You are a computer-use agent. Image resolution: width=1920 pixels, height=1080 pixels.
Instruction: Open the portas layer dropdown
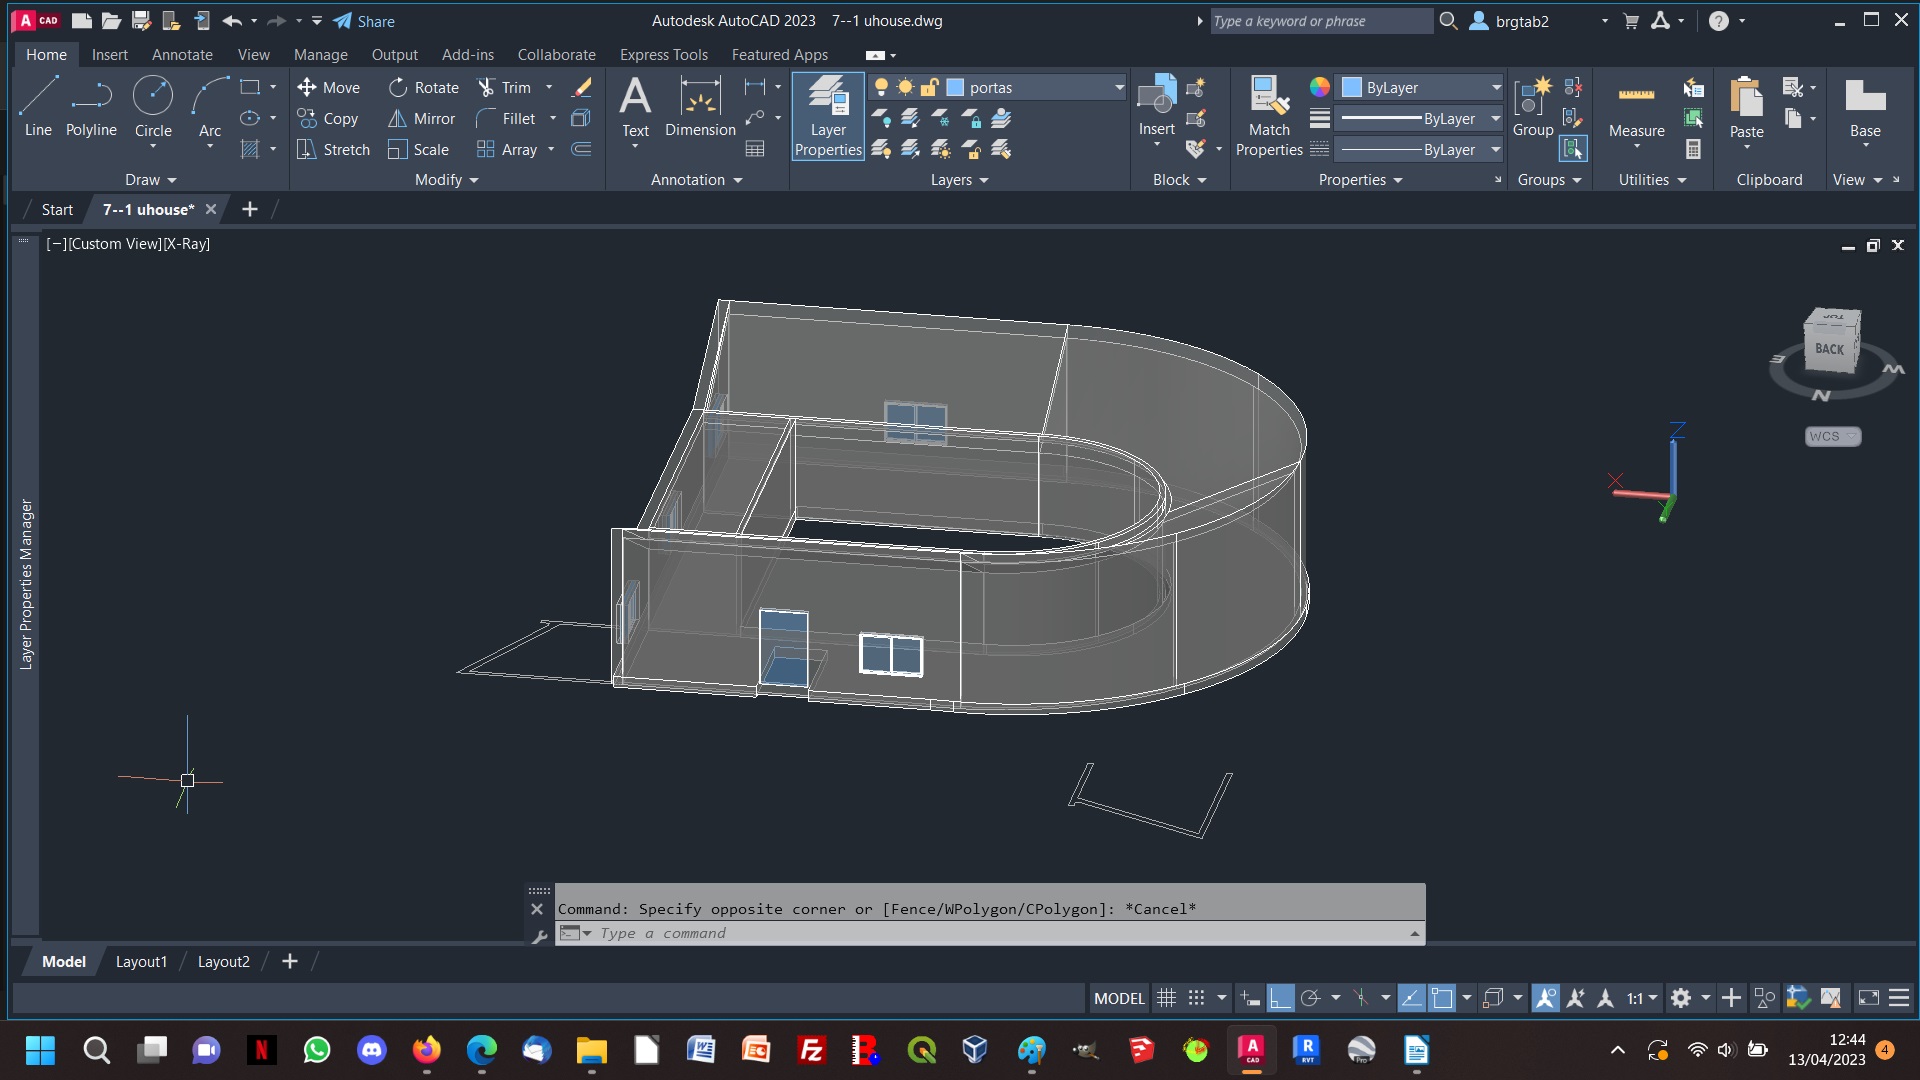click(x=1119, y=88)
